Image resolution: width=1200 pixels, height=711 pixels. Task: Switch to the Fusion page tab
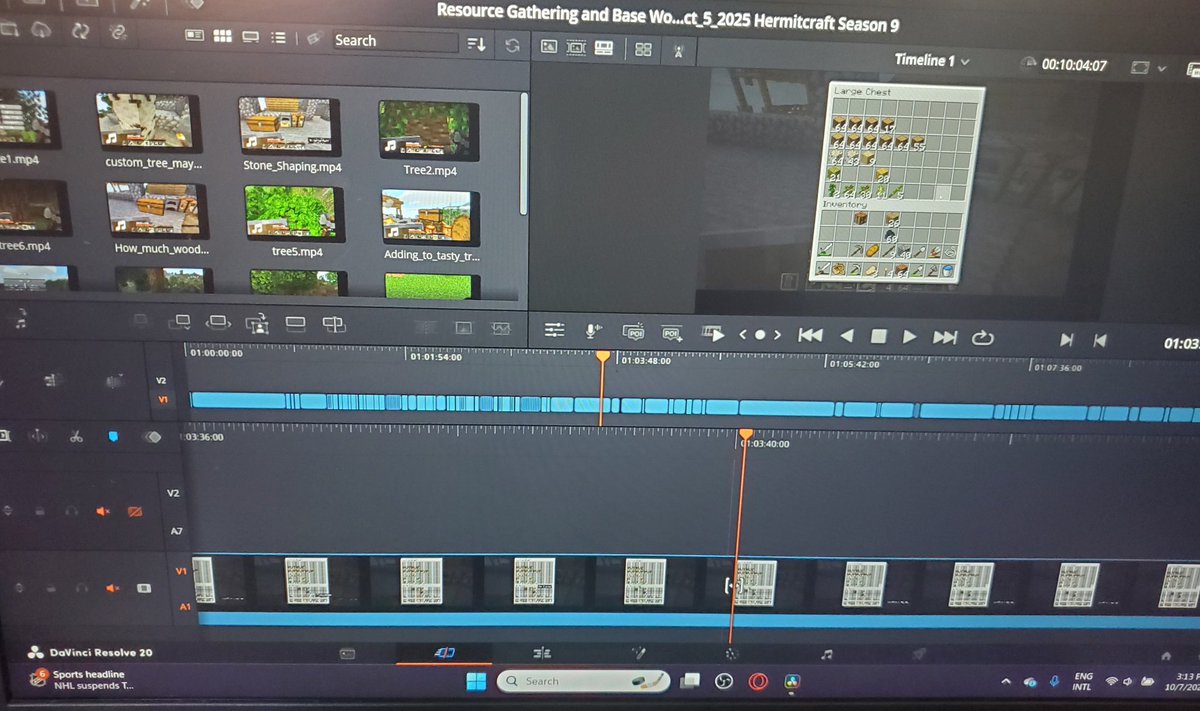(637, 654)
